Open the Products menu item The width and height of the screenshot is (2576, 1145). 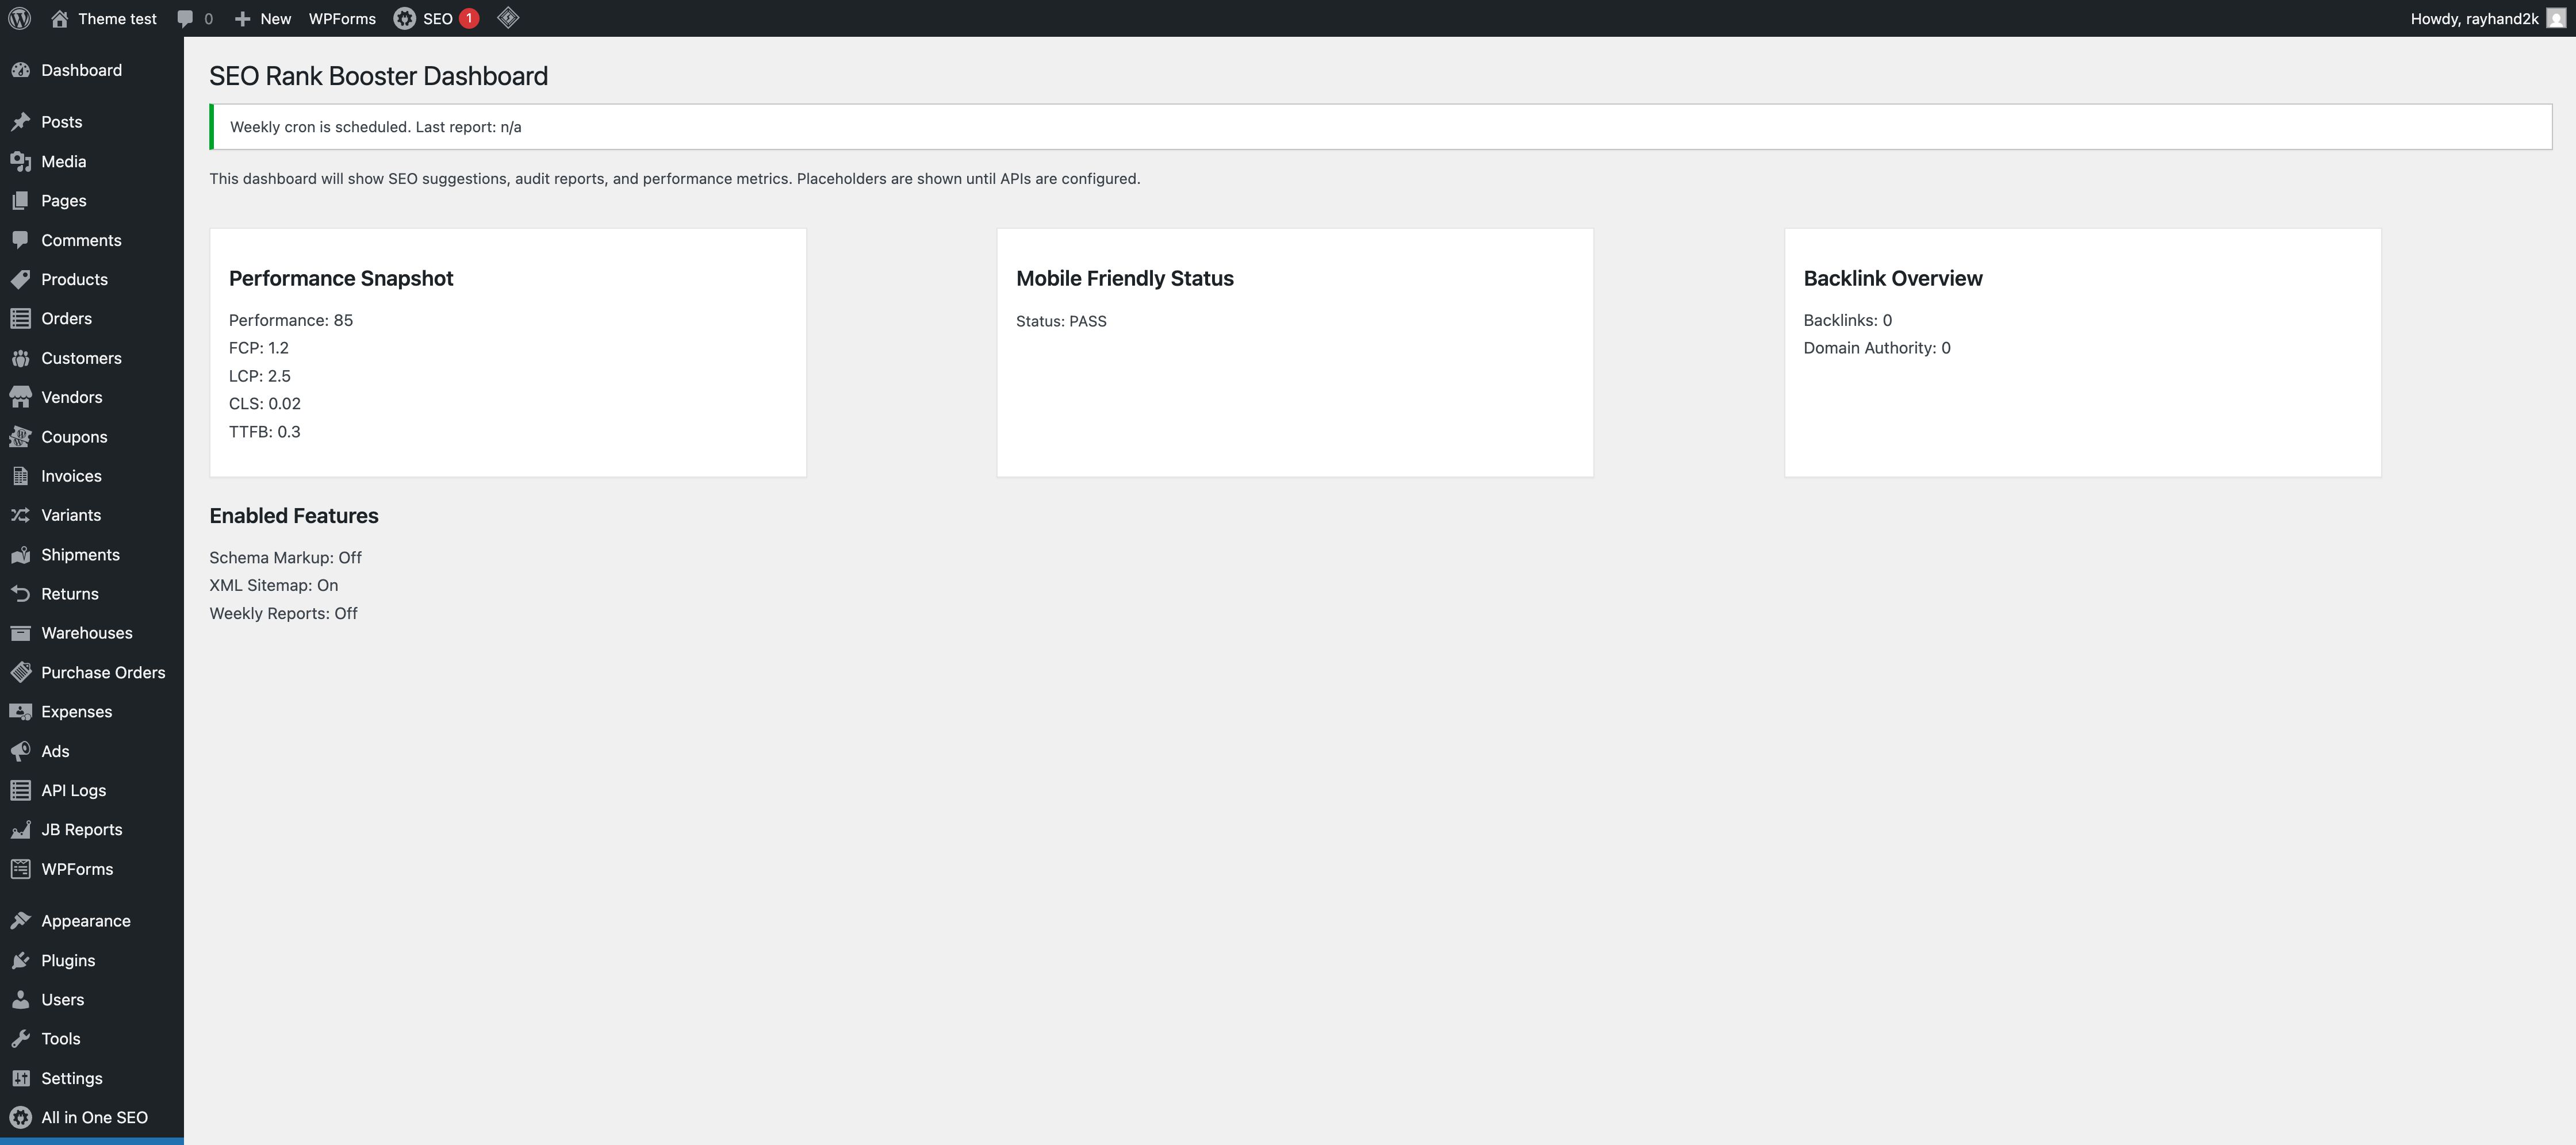pos(74,279)
